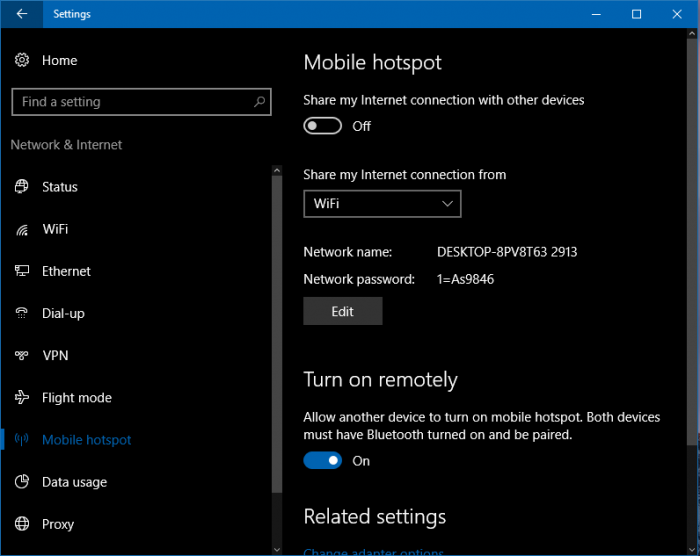Click the Flight mode airplane icon
This screenshot has width=700, height=556.
[22, 397]
